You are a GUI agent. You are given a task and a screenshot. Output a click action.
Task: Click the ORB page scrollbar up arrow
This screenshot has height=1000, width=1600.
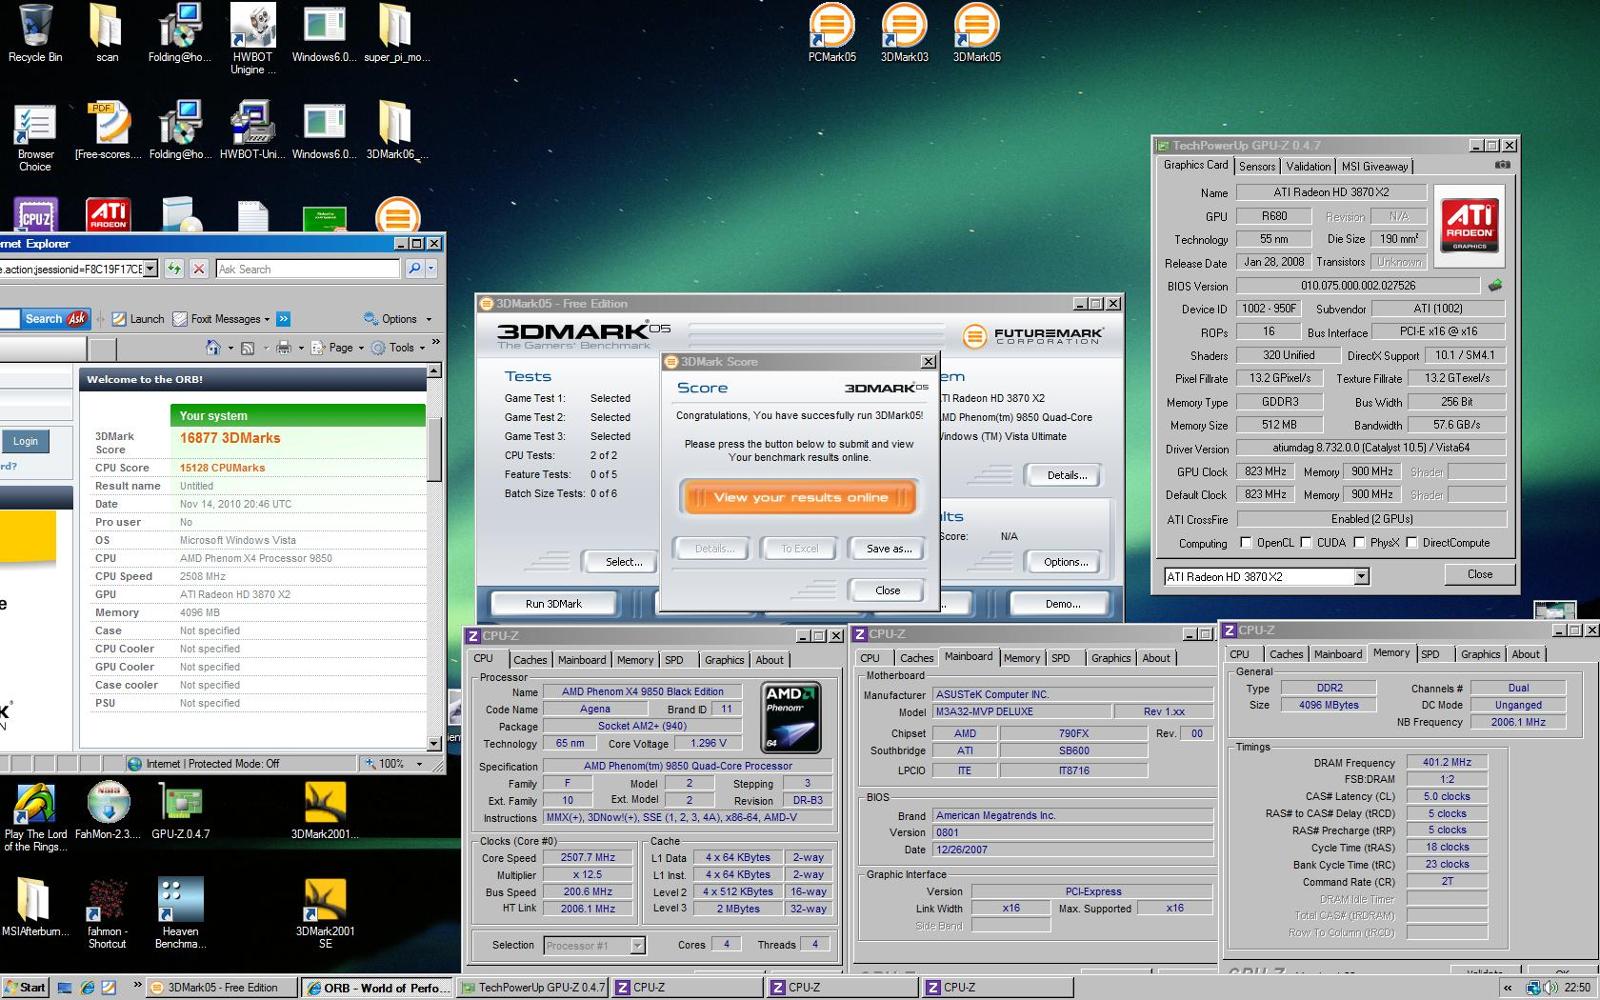coord(434,371)
